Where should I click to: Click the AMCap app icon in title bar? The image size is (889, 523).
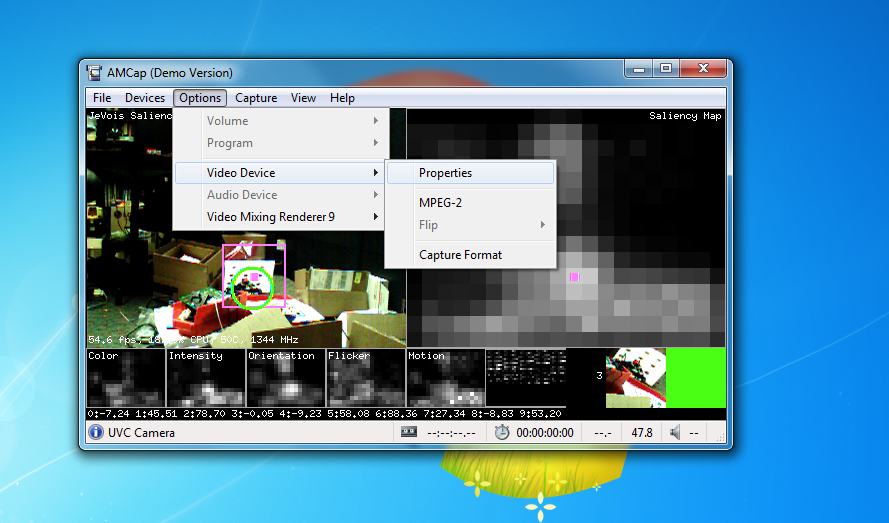(94, 73)
